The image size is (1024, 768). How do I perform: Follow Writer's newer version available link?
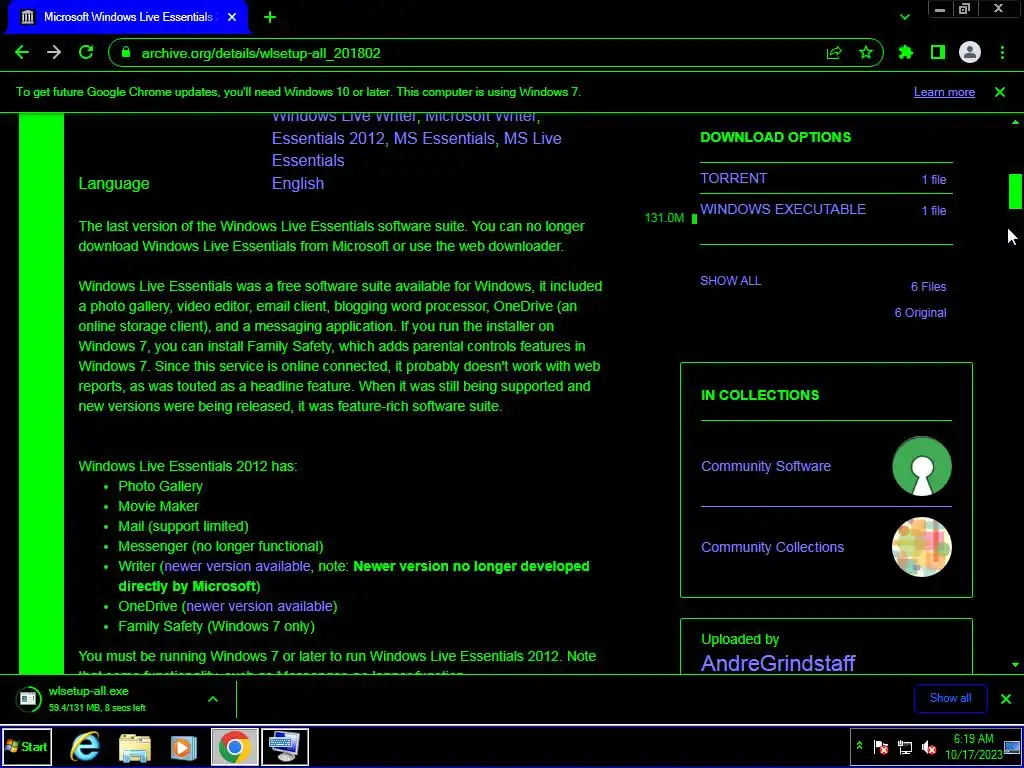pos(237,566)
